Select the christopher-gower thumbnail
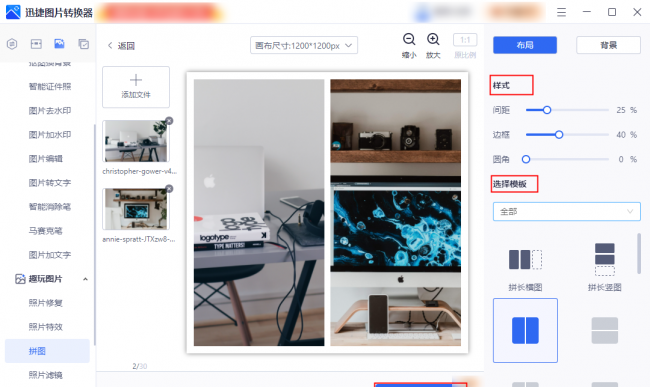 click(136, 141)
